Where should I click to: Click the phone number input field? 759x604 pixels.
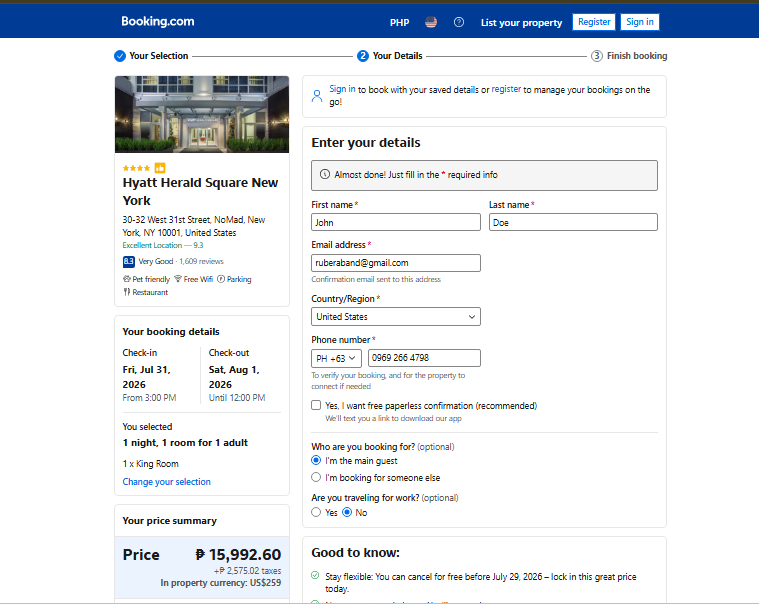tap(424, 358)
